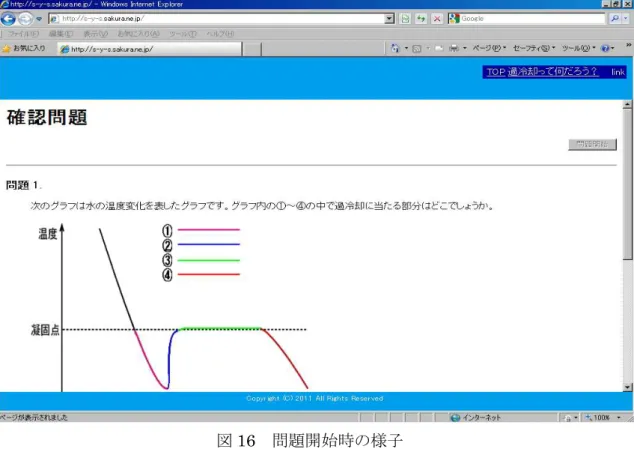Click the blue Help question mark icon
The width and height of the screenshot is (634, 452).
click(605, 49)
